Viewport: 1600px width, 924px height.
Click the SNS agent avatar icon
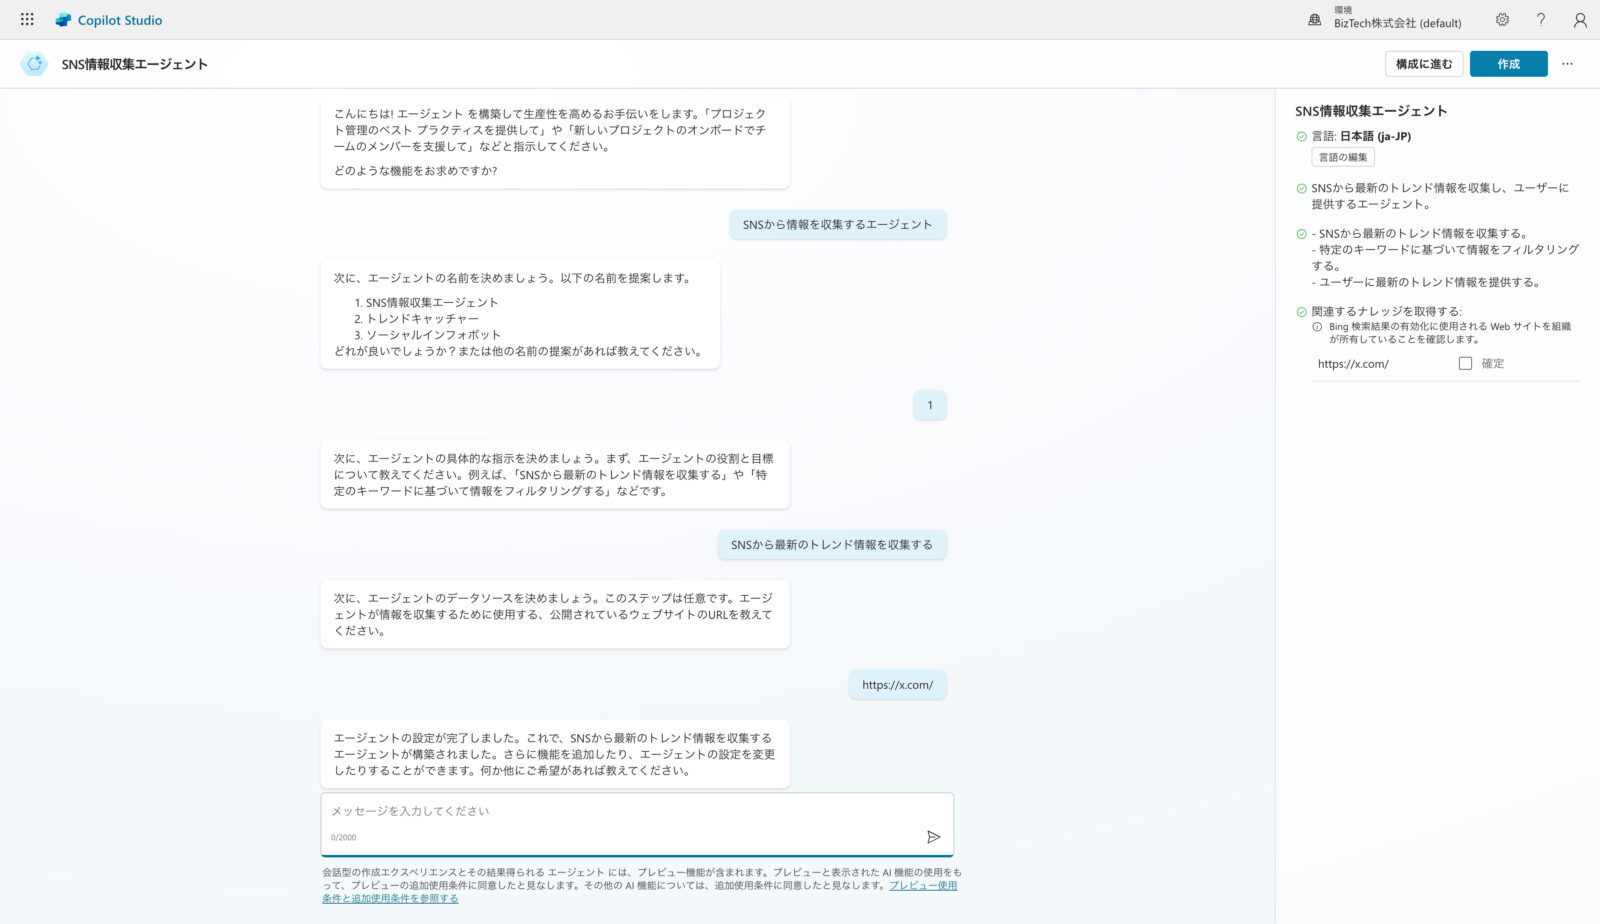pyautogui.click(x=34, y=64)
